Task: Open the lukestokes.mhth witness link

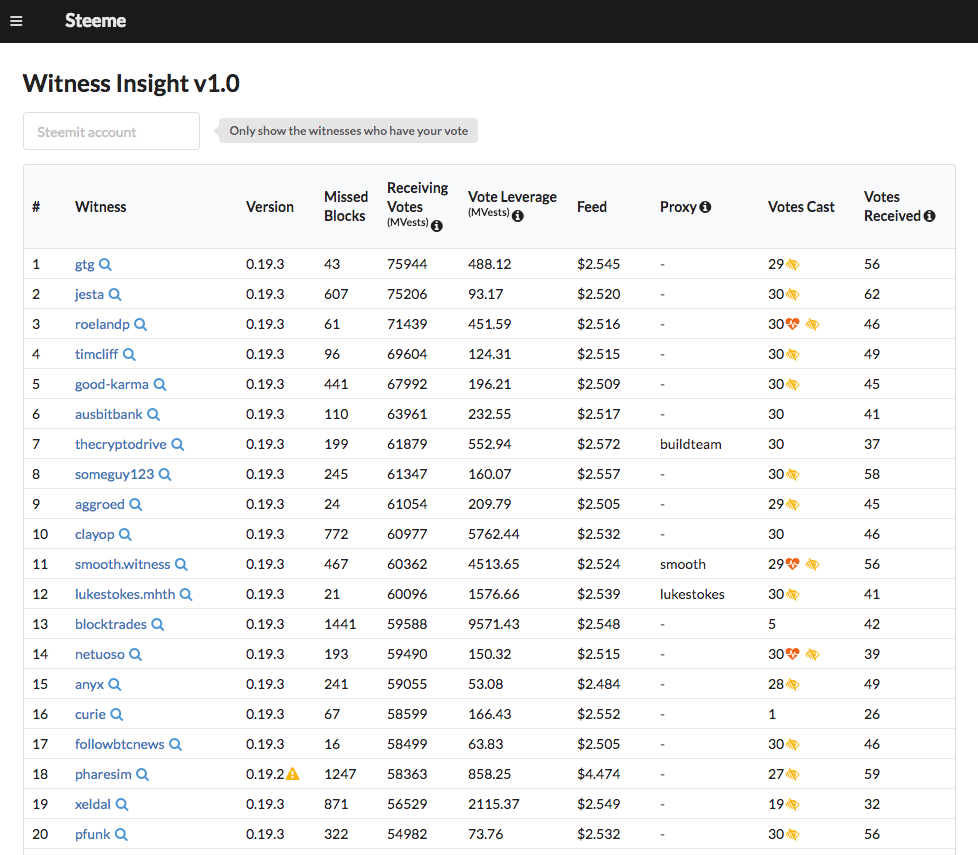Action: click(x=125, y=594)
